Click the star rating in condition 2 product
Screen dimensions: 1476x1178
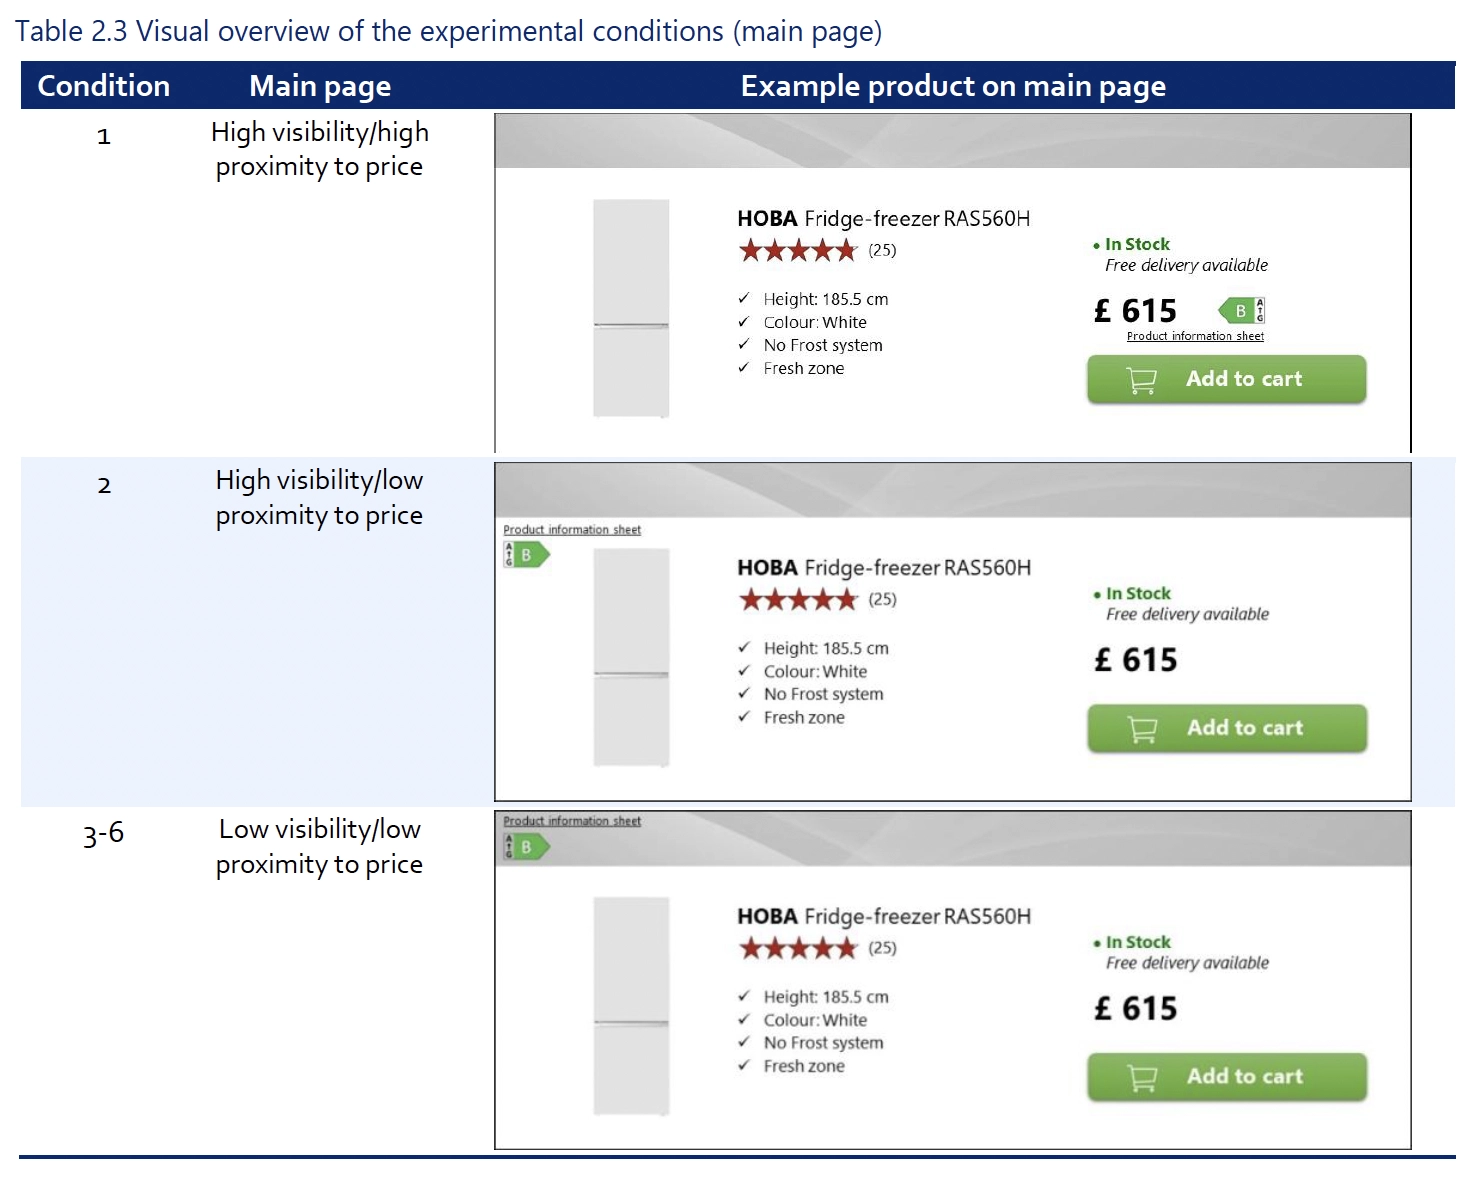[x=798, y=599]
